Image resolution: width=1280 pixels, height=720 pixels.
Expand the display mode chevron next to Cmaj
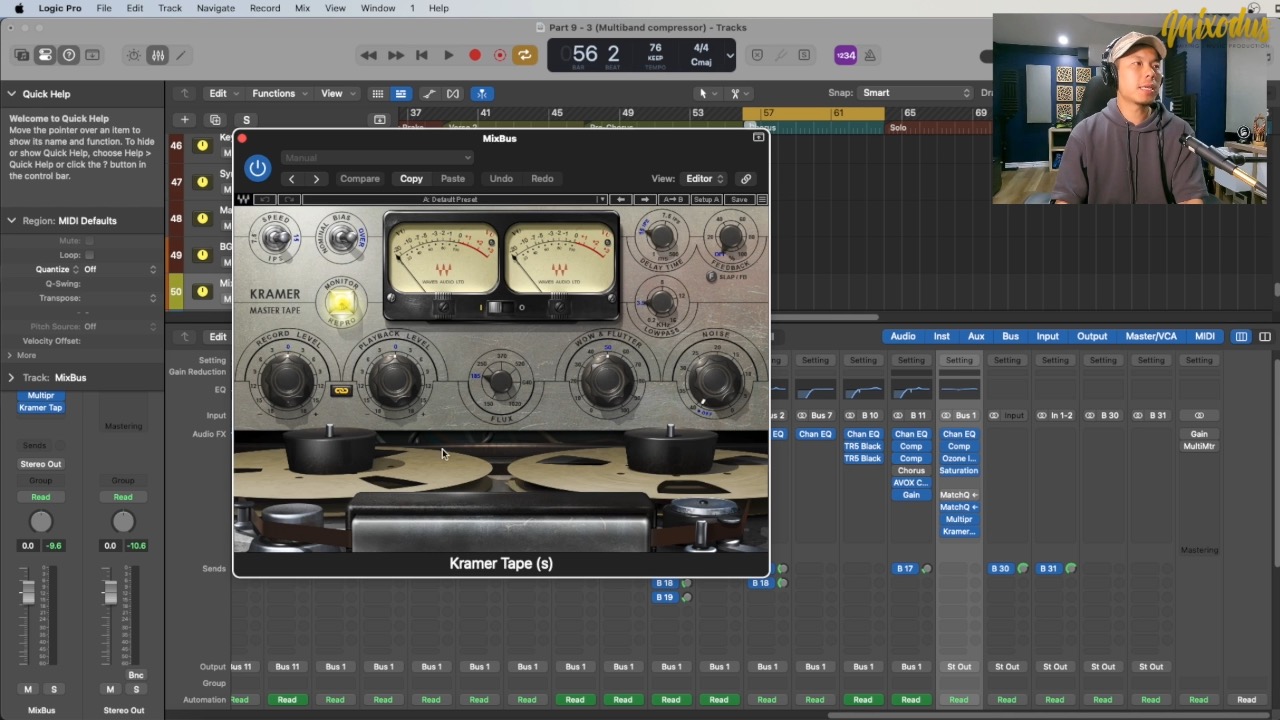point(730,55)
